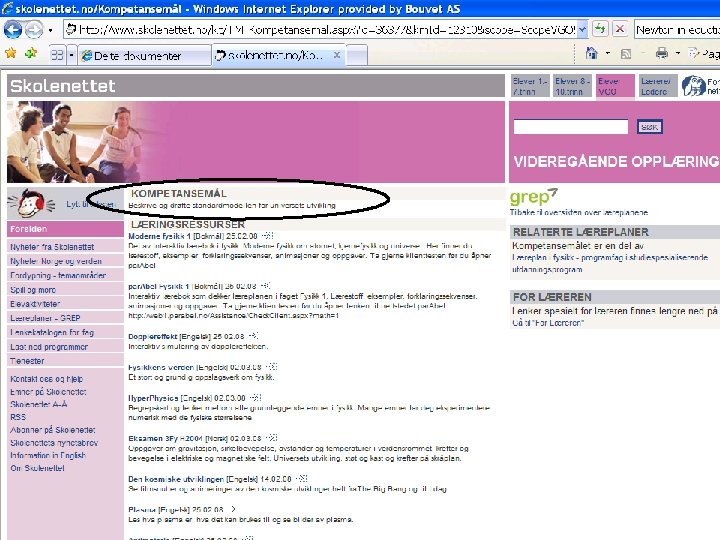Click the RSS link in left sidebar
Viewport: 720px width, 540px height.
point(18,417)
